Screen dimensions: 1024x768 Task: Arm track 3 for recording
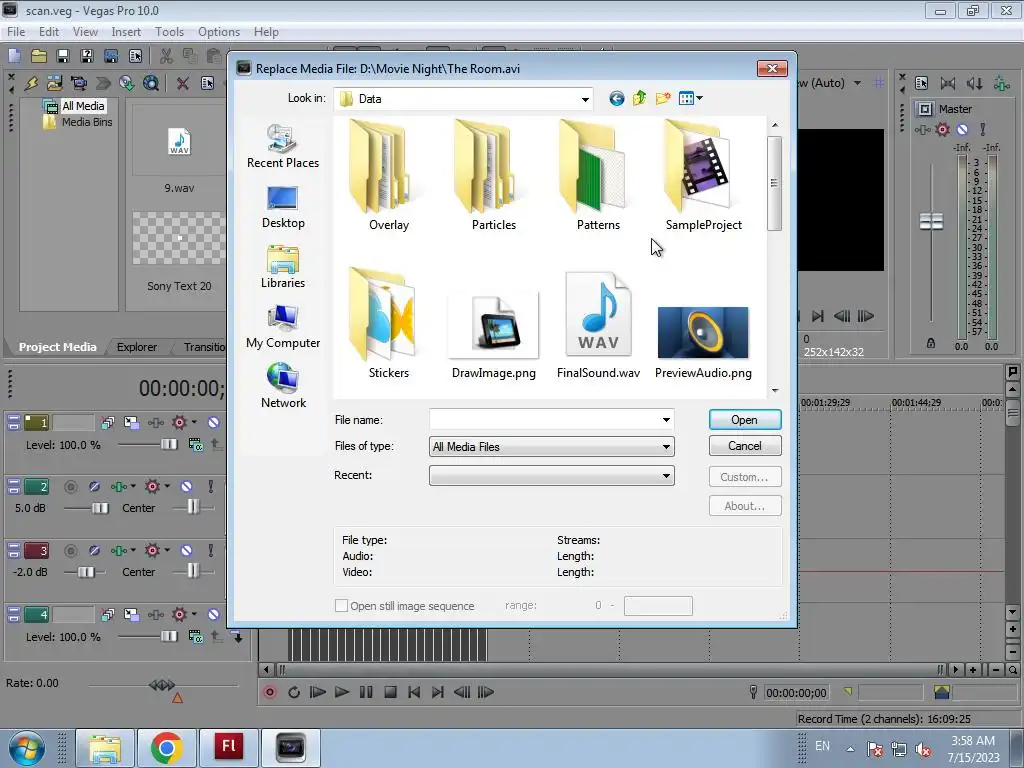coord(71,551)
